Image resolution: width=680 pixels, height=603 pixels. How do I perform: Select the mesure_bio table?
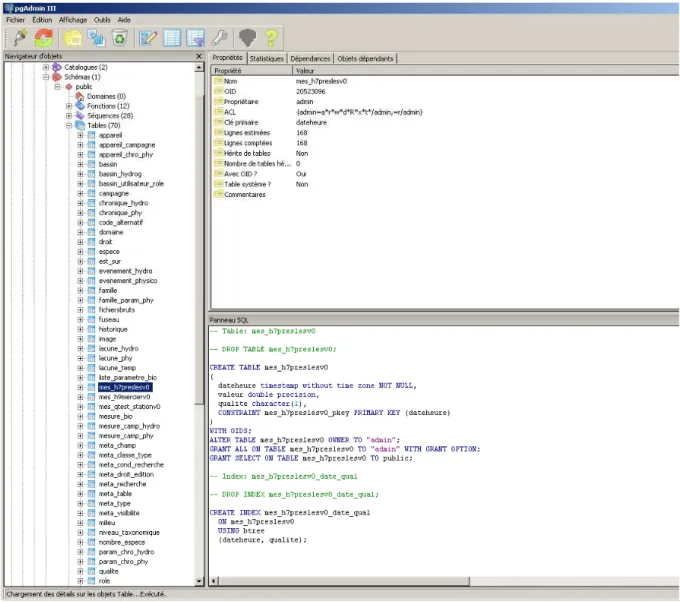(115, 416)
